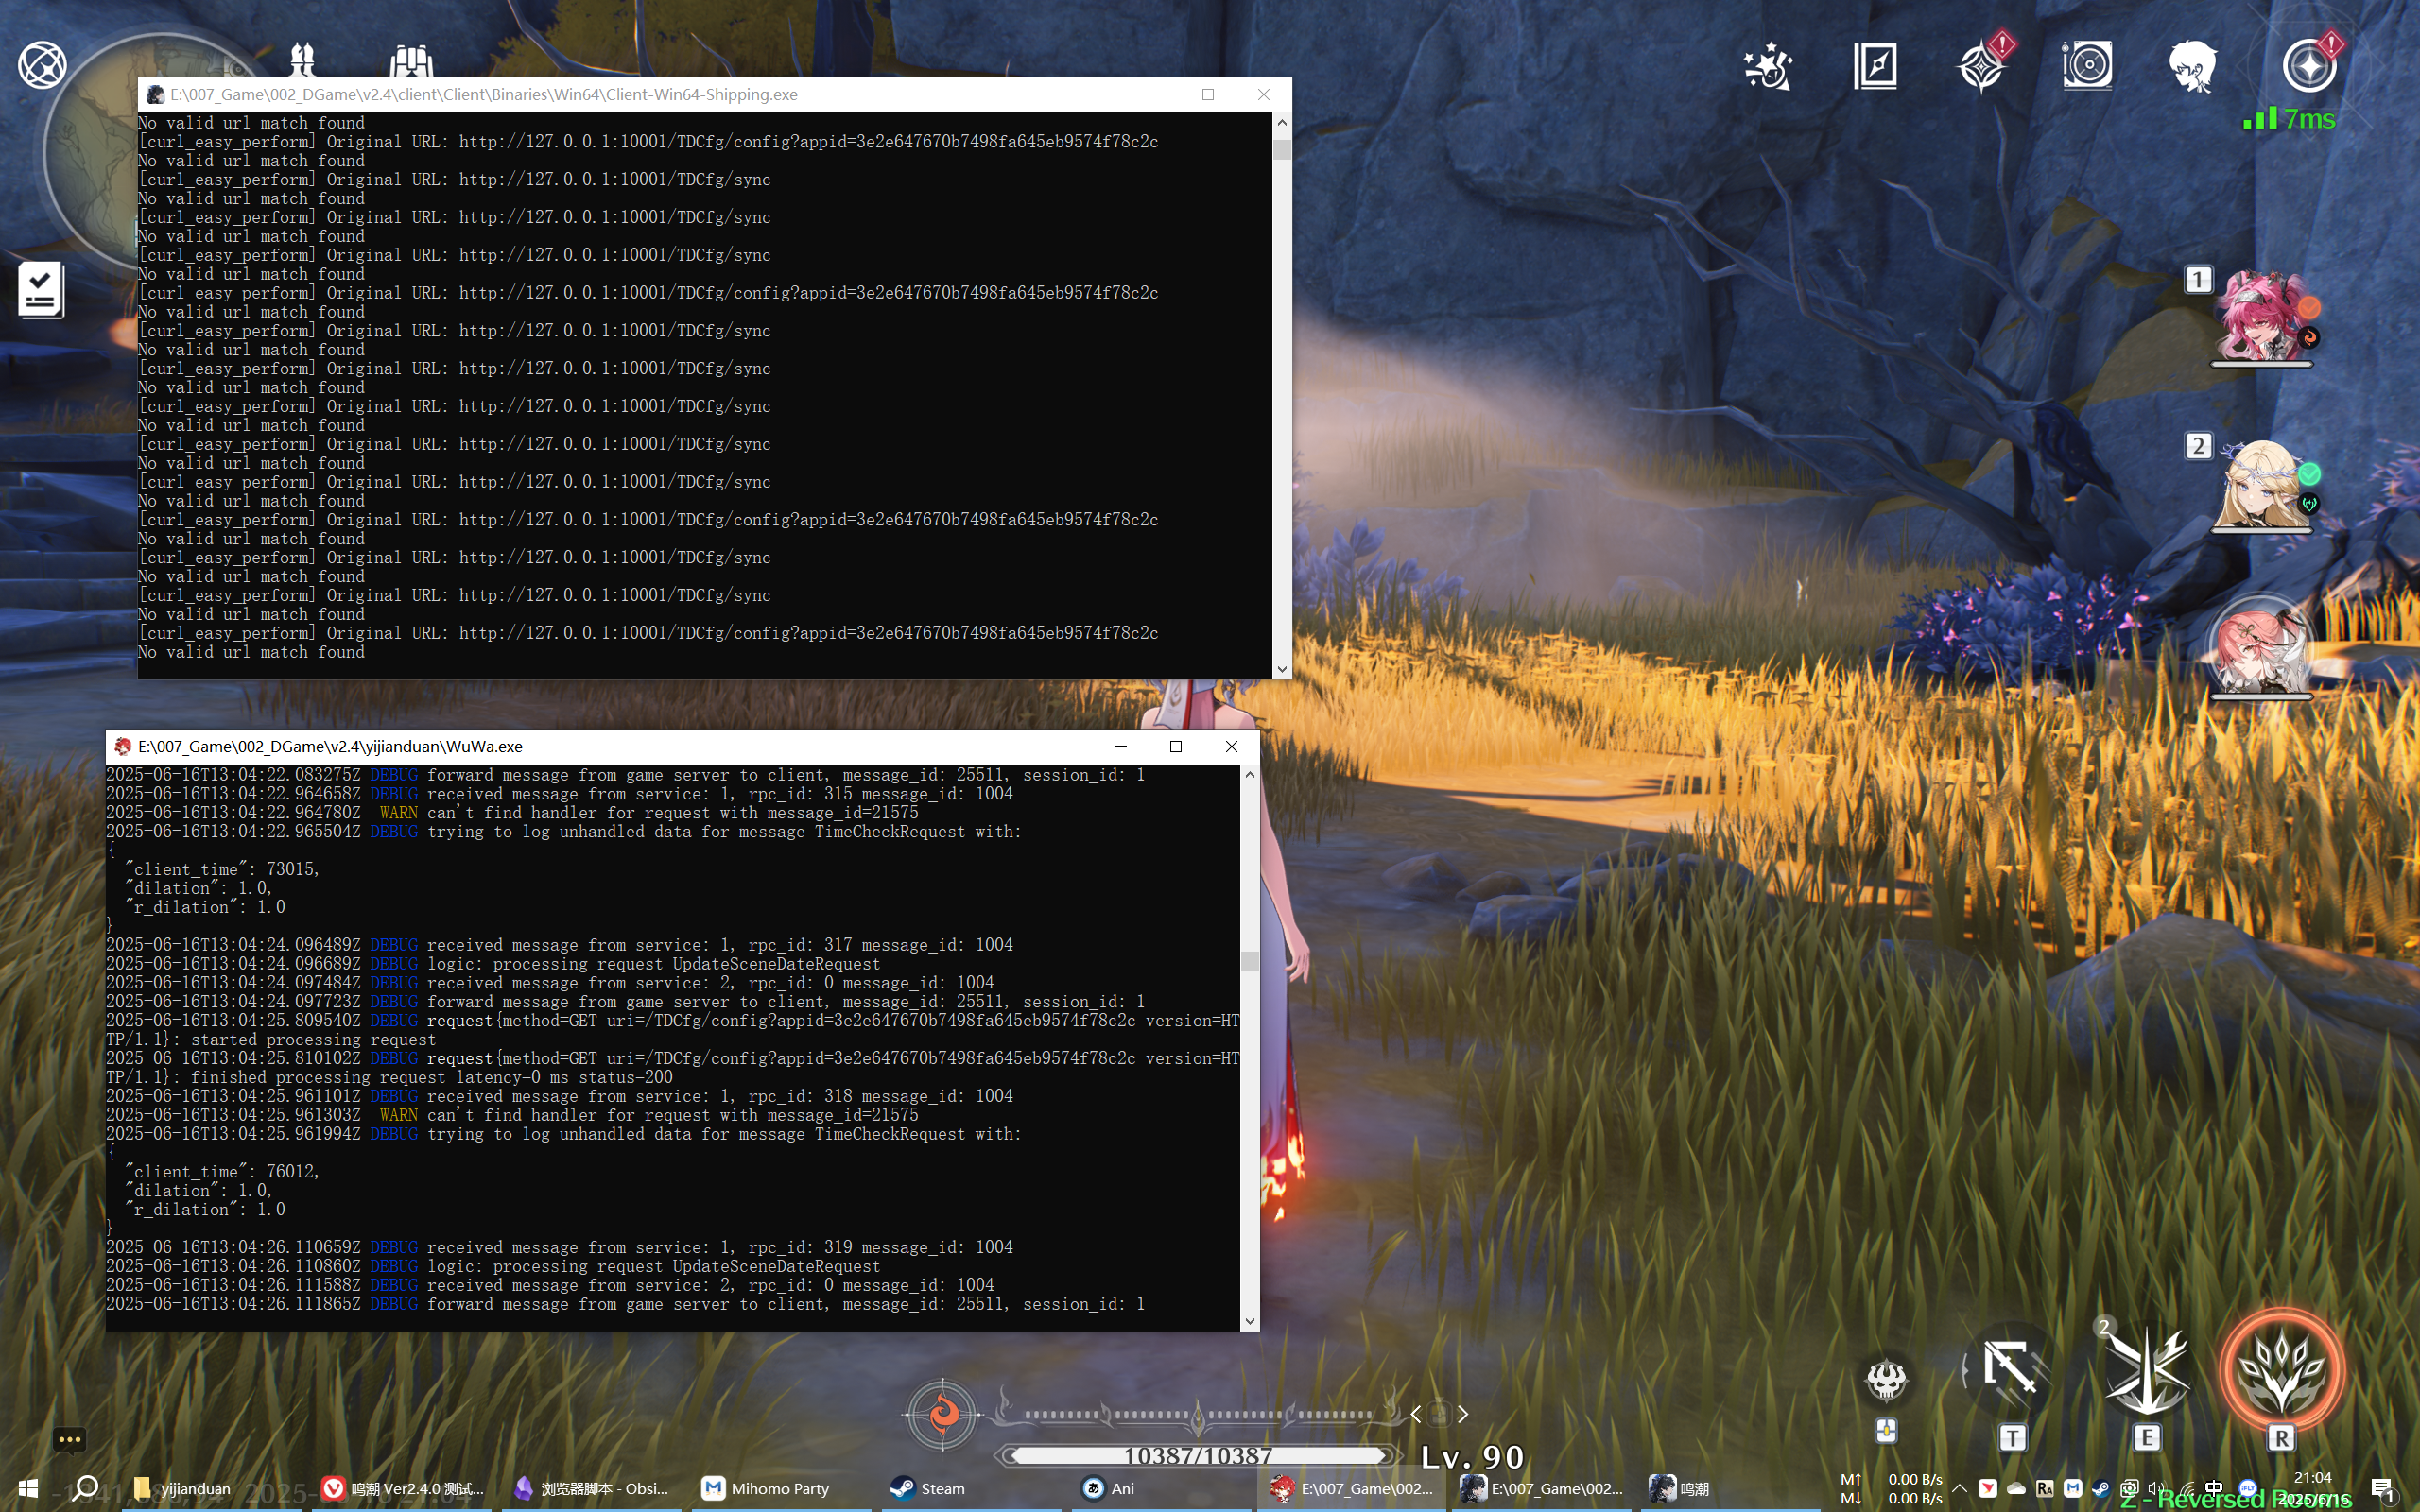Switch to Mihomo Party taskbar item
This screenshot has width=2420, height=1512.
(782, 1488)
